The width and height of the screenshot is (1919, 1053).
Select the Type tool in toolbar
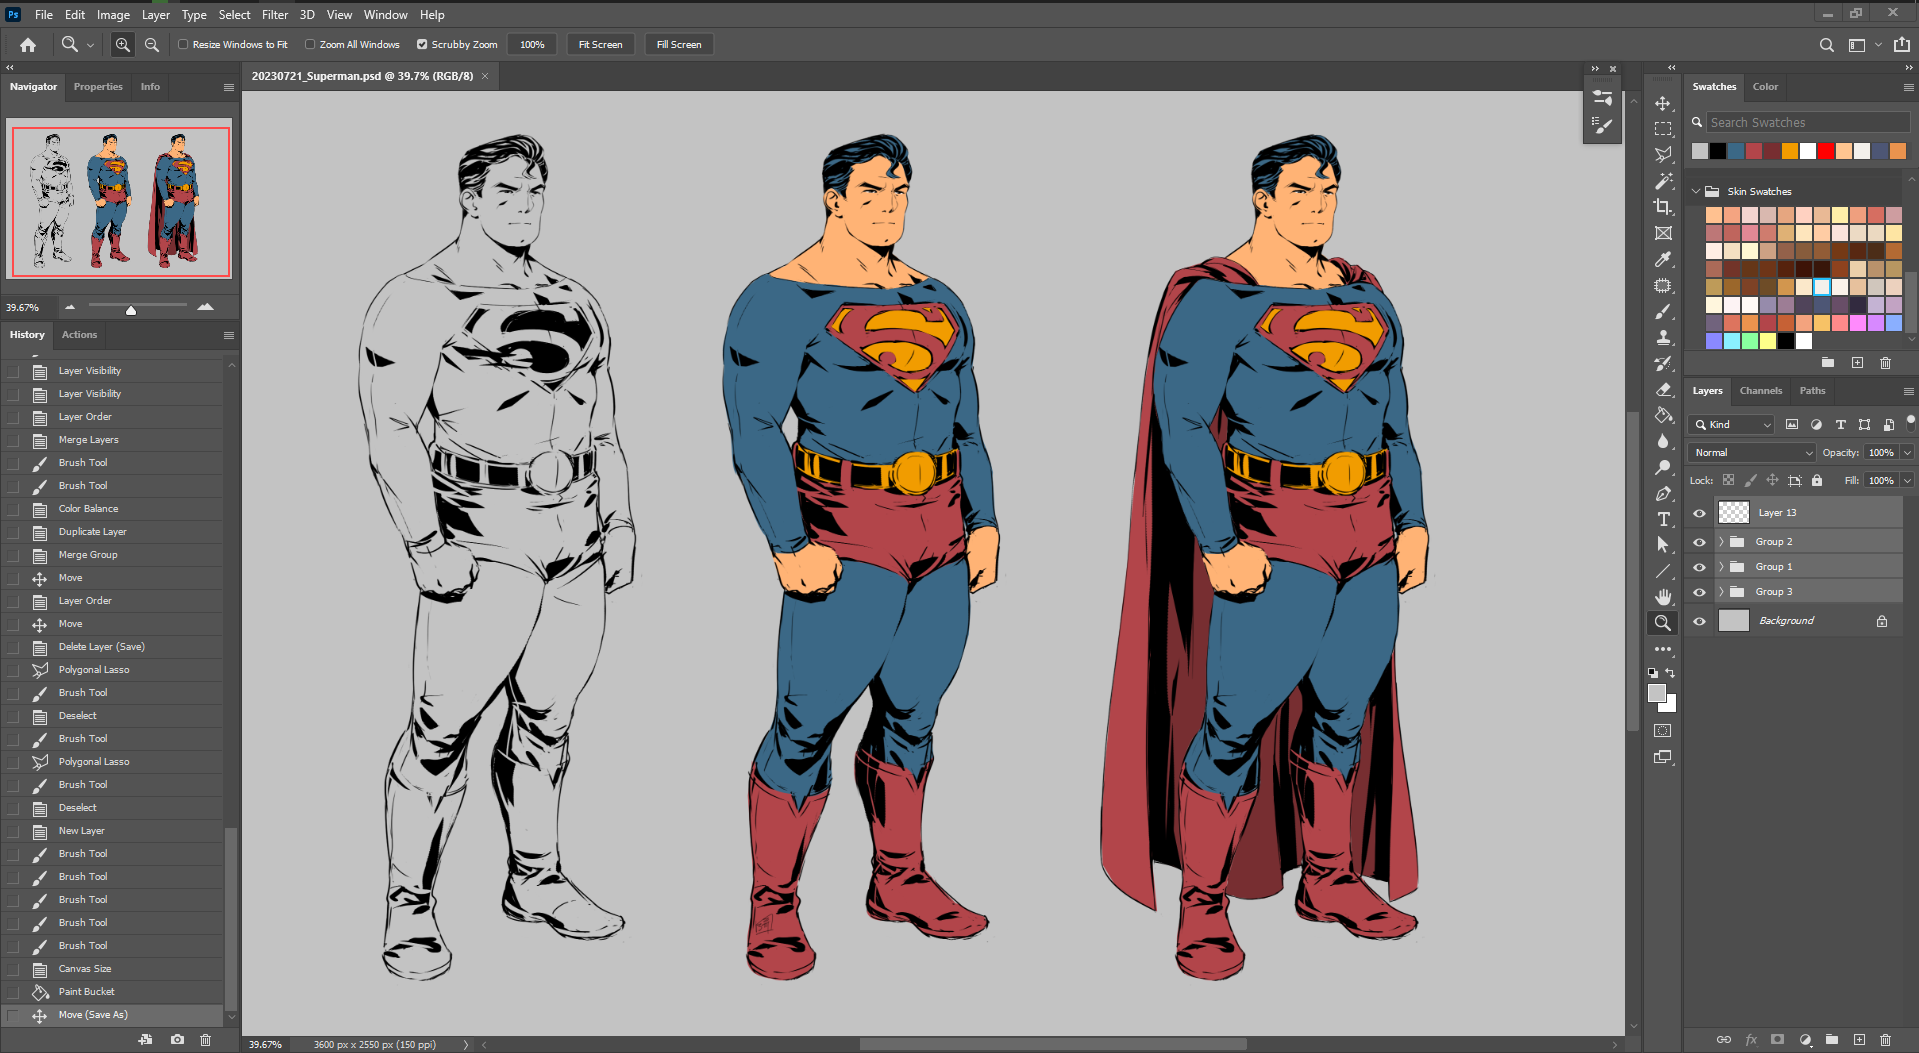point(1662,519)
